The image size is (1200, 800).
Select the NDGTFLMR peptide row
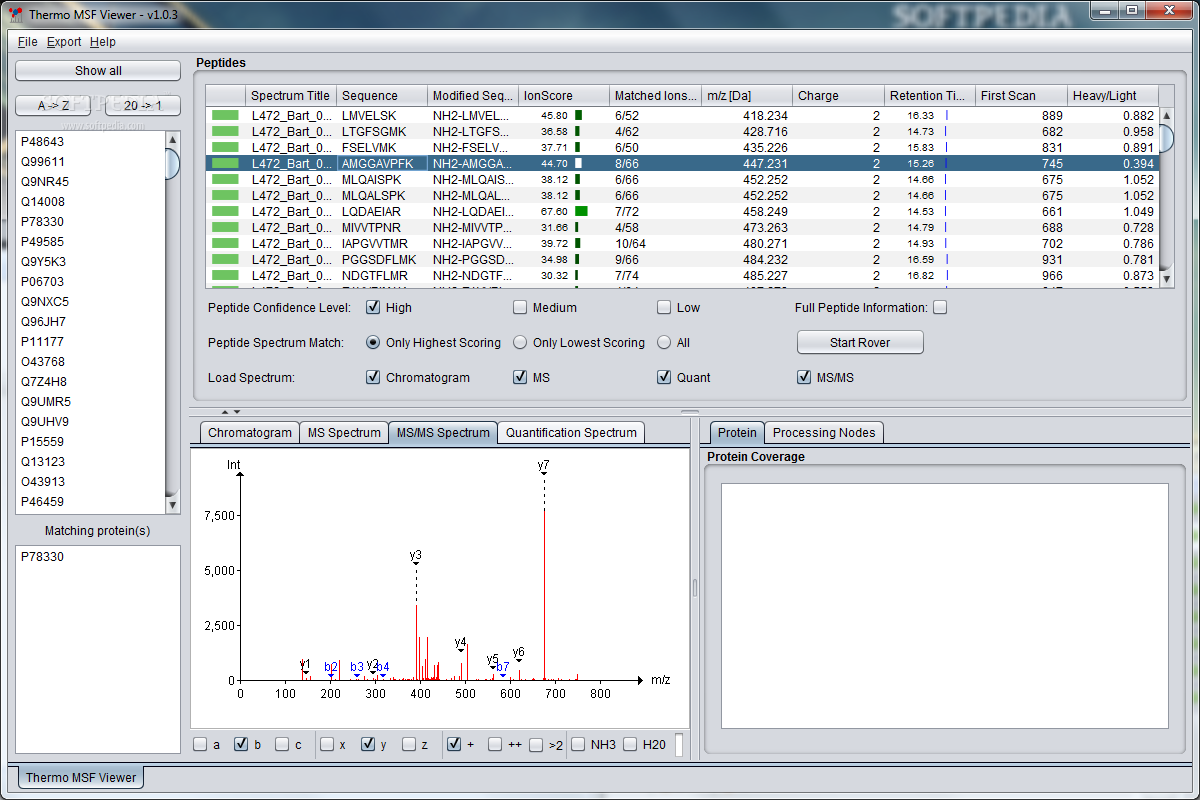tap(683, 275)
